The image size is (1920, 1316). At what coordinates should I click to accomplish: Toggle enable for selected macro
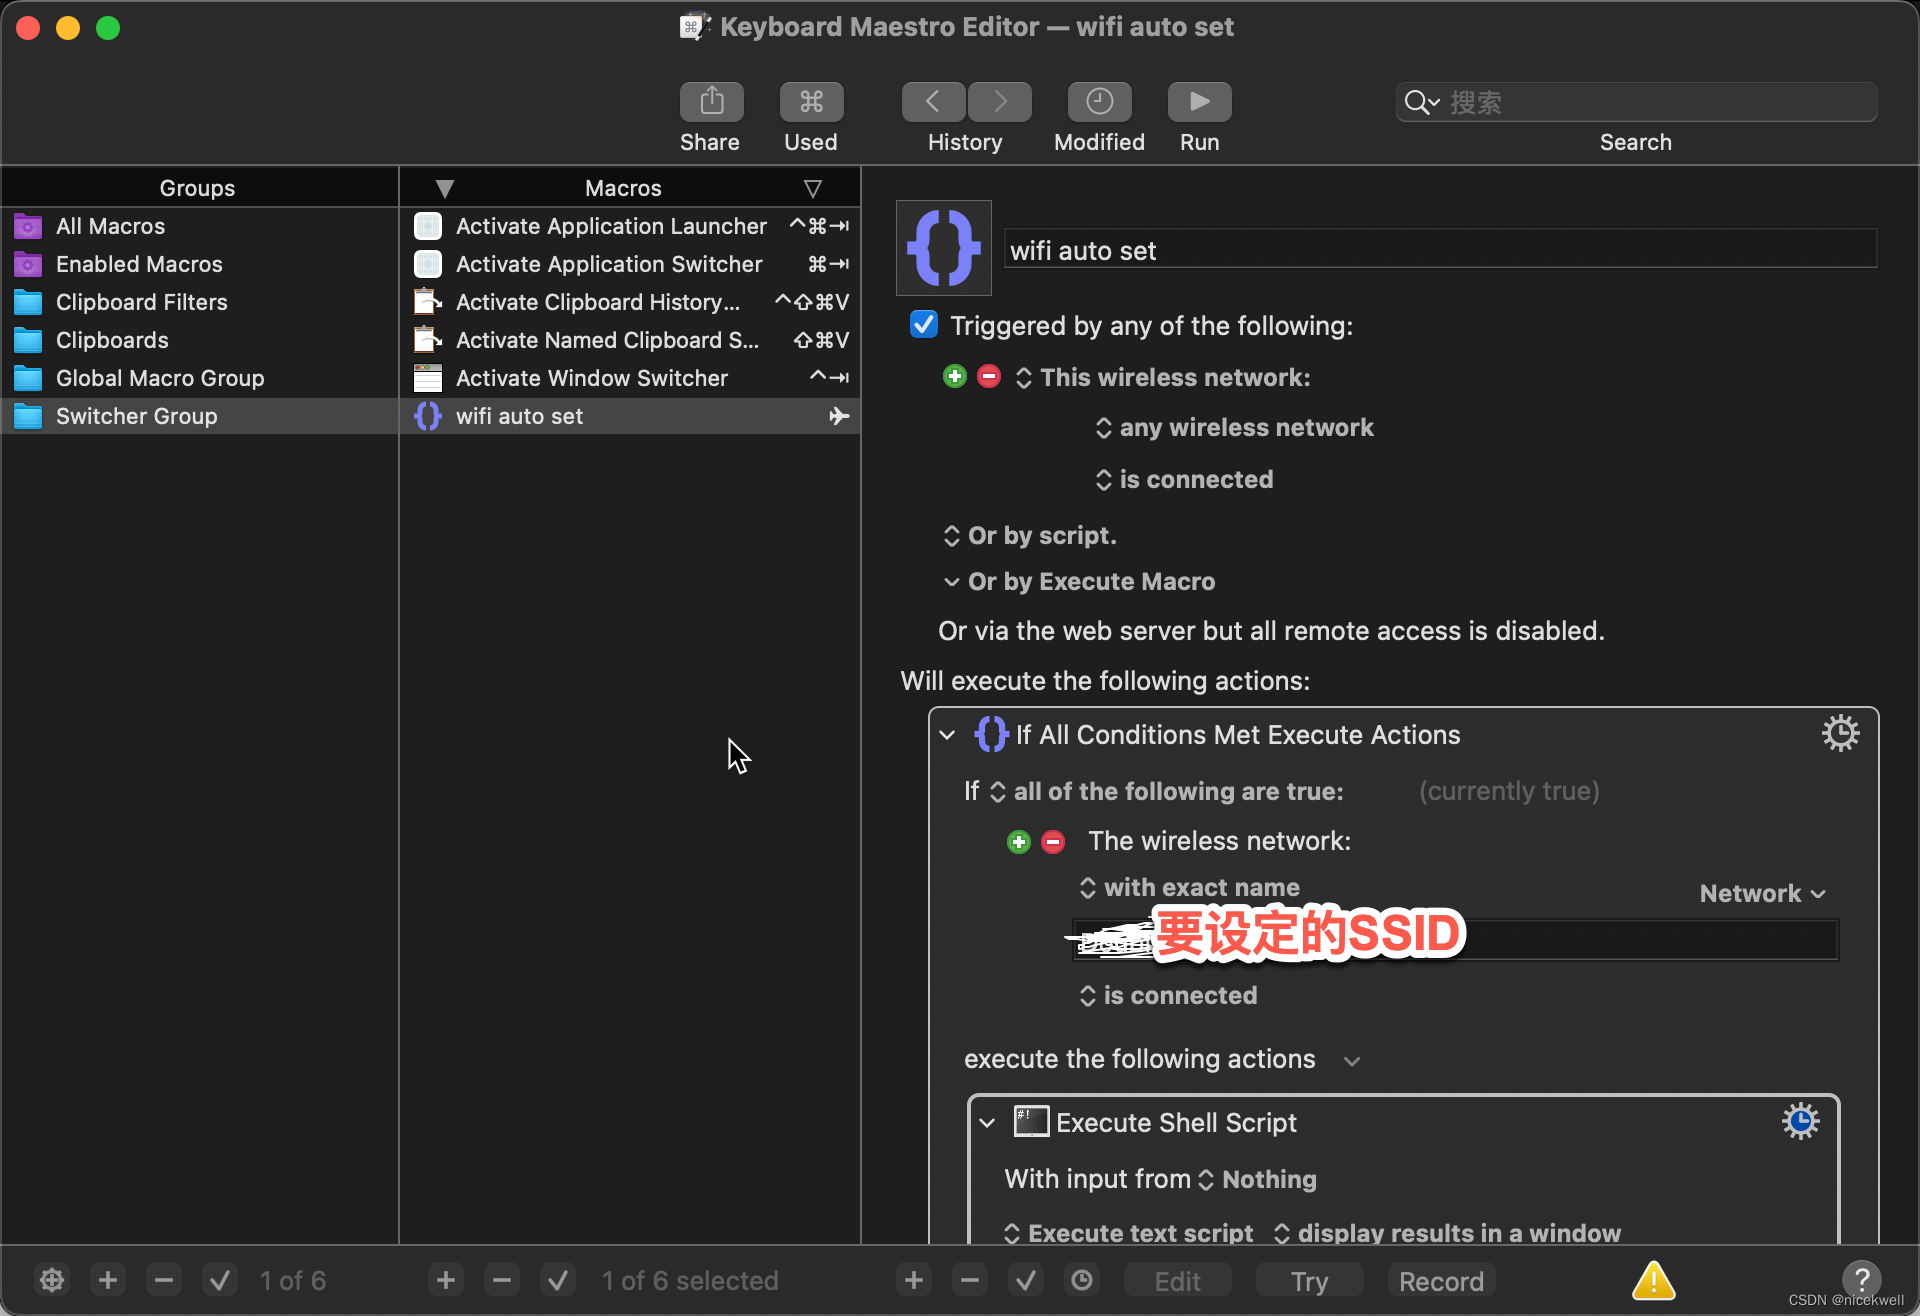pos(558,1280)
